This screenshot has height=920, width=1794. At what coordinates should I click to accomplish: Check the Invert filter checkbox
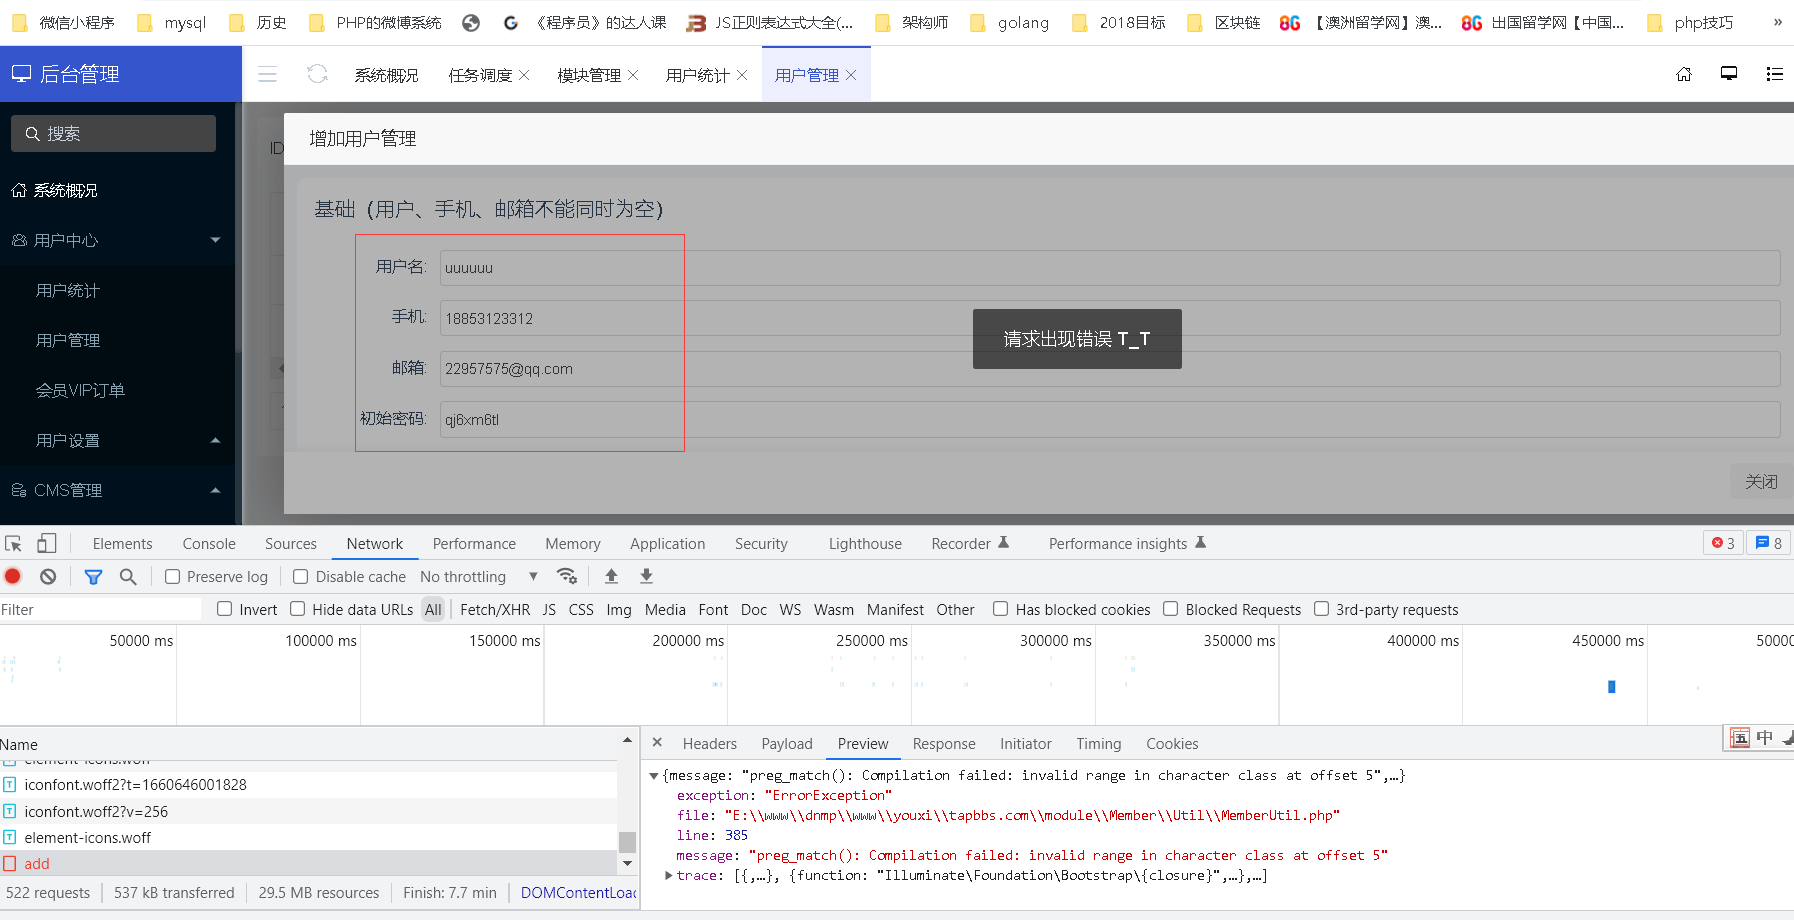224,609
